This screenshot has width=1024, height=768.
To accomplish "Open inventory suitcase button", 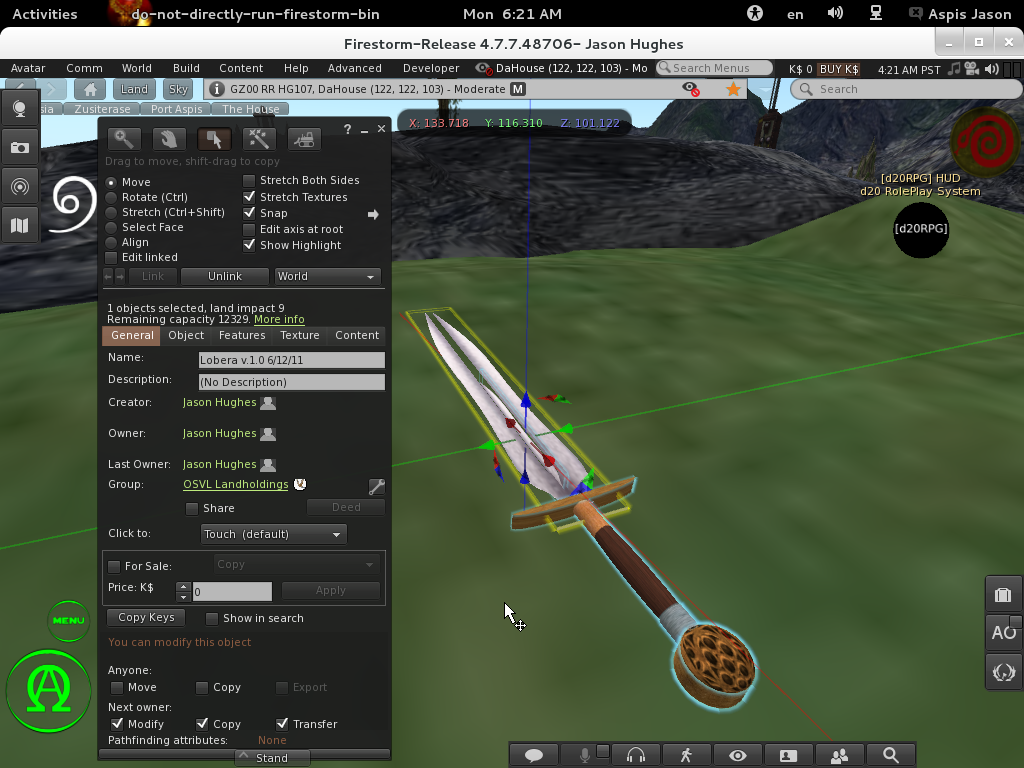I will (x=1003, y=595).
